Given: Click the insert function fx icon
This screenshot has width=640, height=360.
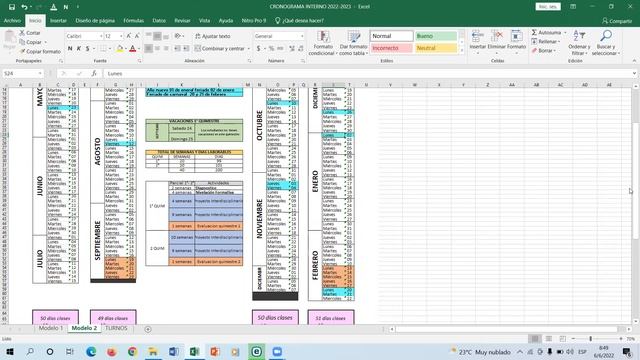Looking at the screenshot, I should (94, 73).
